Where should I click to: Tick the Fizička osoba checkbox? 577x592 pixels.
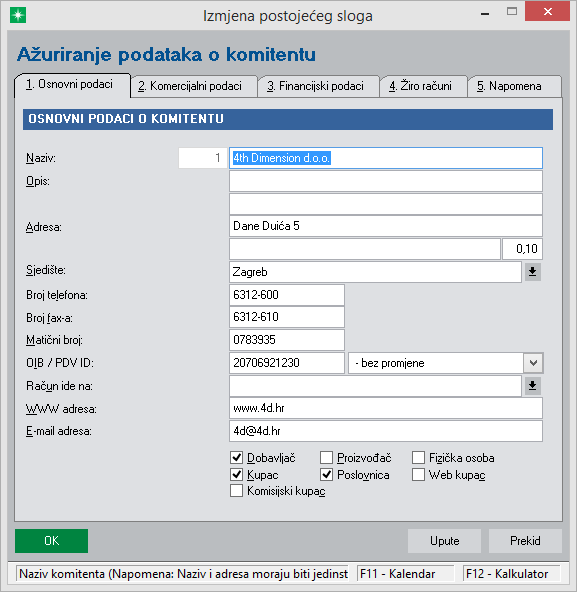tap(418, 458)
